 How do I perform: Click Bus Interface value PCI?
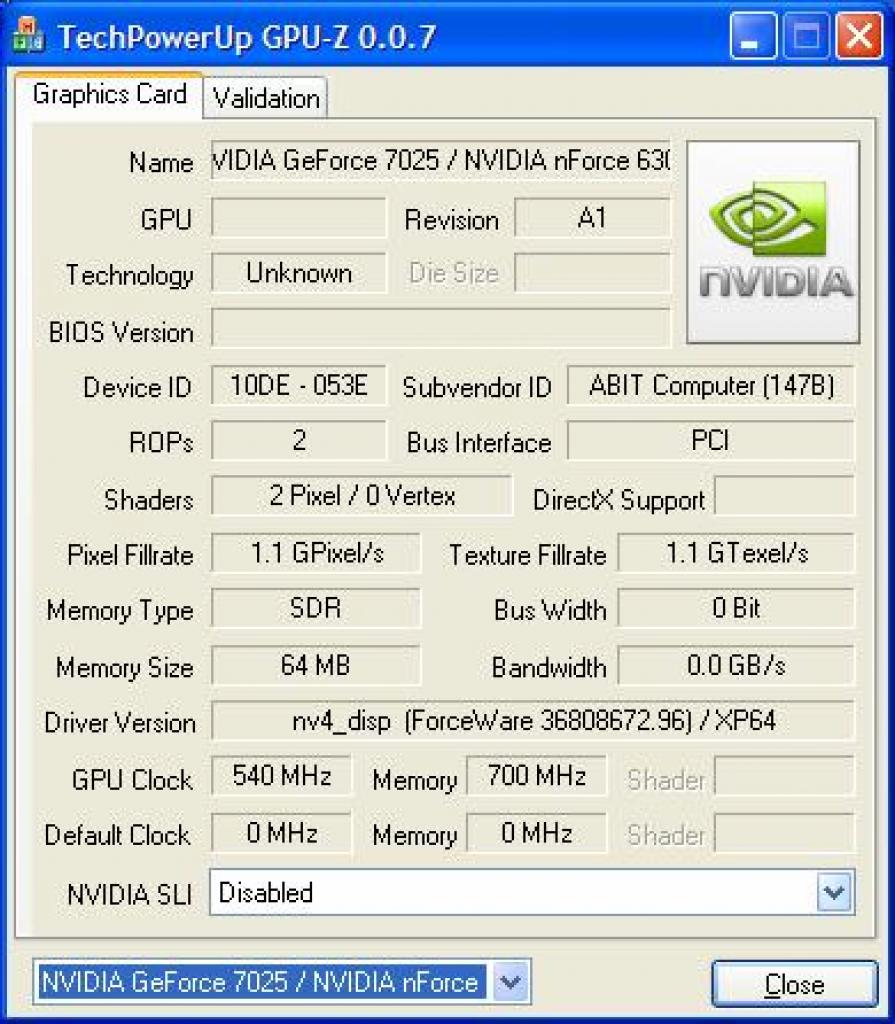(711, 440)
